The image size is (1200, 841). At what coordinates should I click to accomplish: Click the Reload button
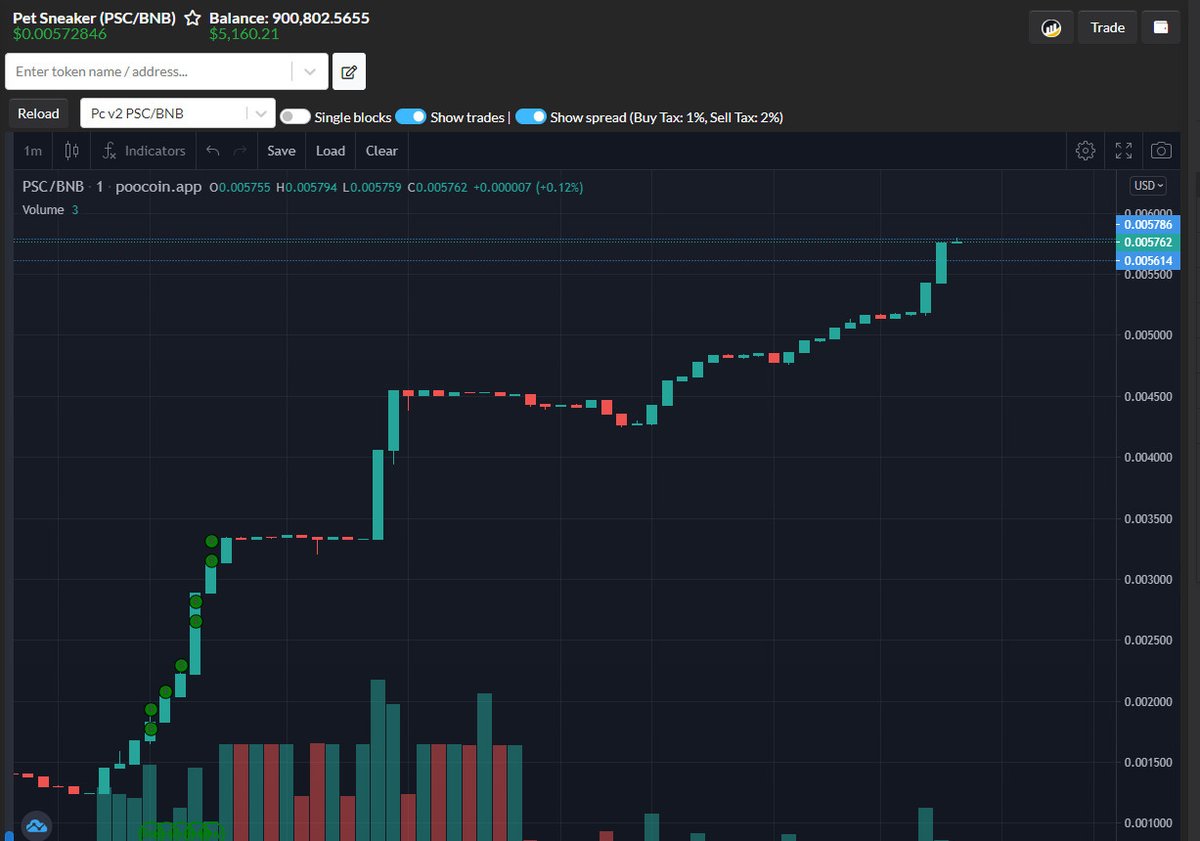38,114
